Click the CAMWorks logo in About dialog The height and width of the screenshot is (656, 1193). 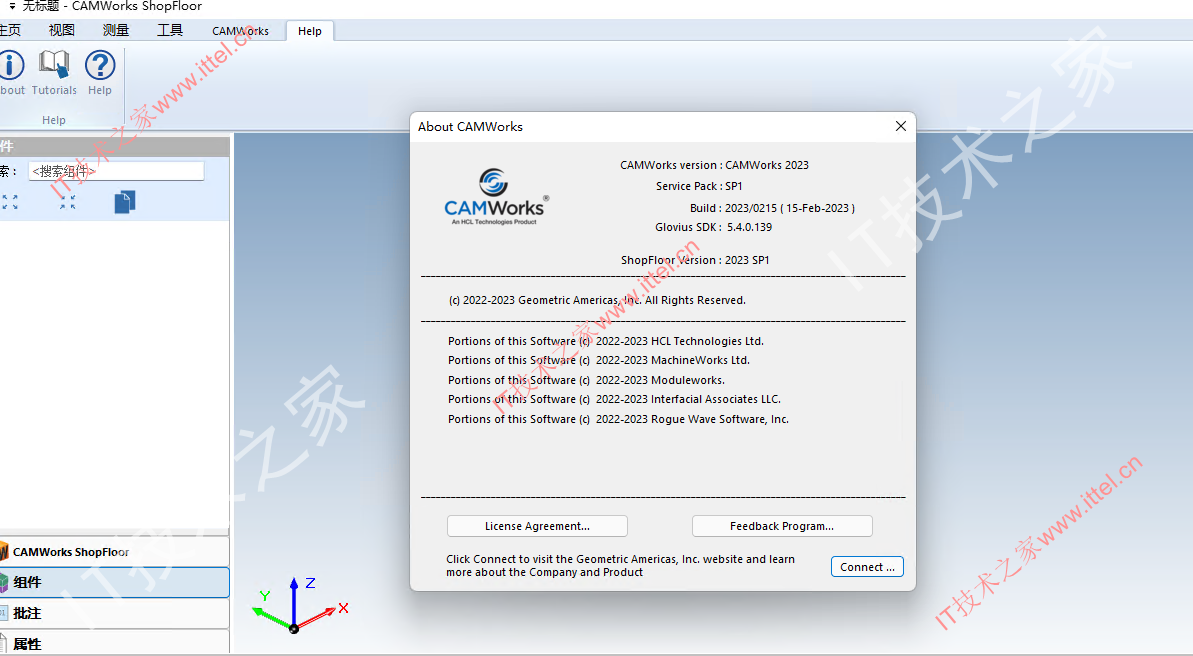click(495, 197)
